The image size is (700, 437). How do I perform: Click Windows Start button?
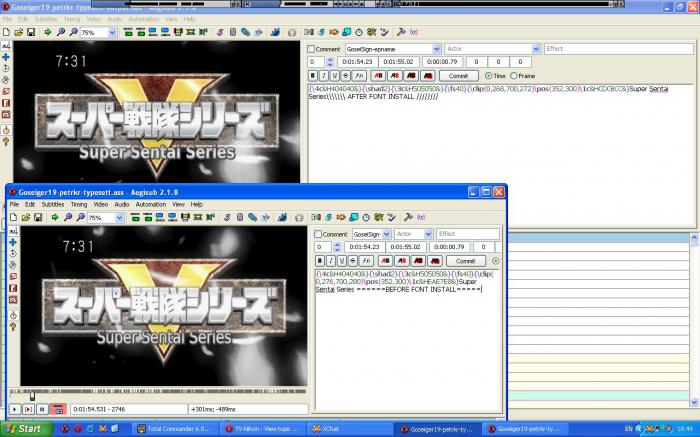click(27, 429)
